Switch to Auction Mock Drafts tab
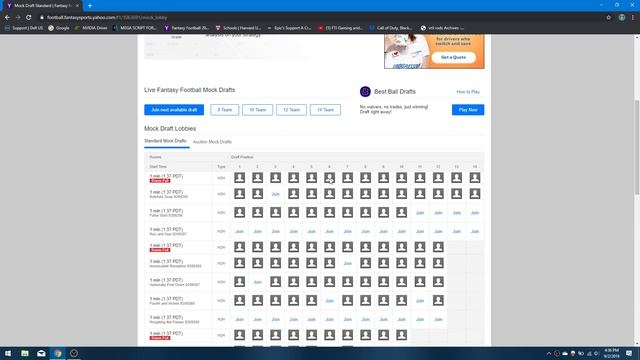Viewport: 640px width, 360px height. (212, 142)
